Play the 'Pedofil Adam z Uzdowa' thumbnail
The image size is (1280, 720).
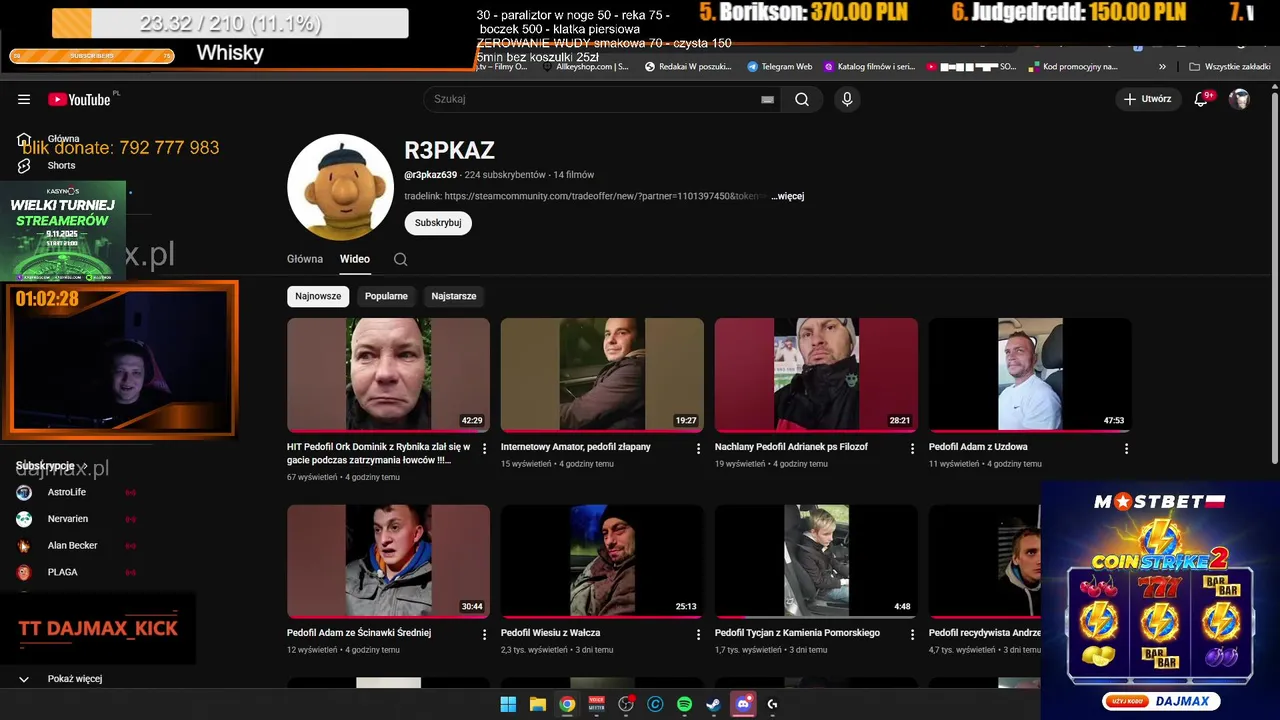(x=1030, y=375)
